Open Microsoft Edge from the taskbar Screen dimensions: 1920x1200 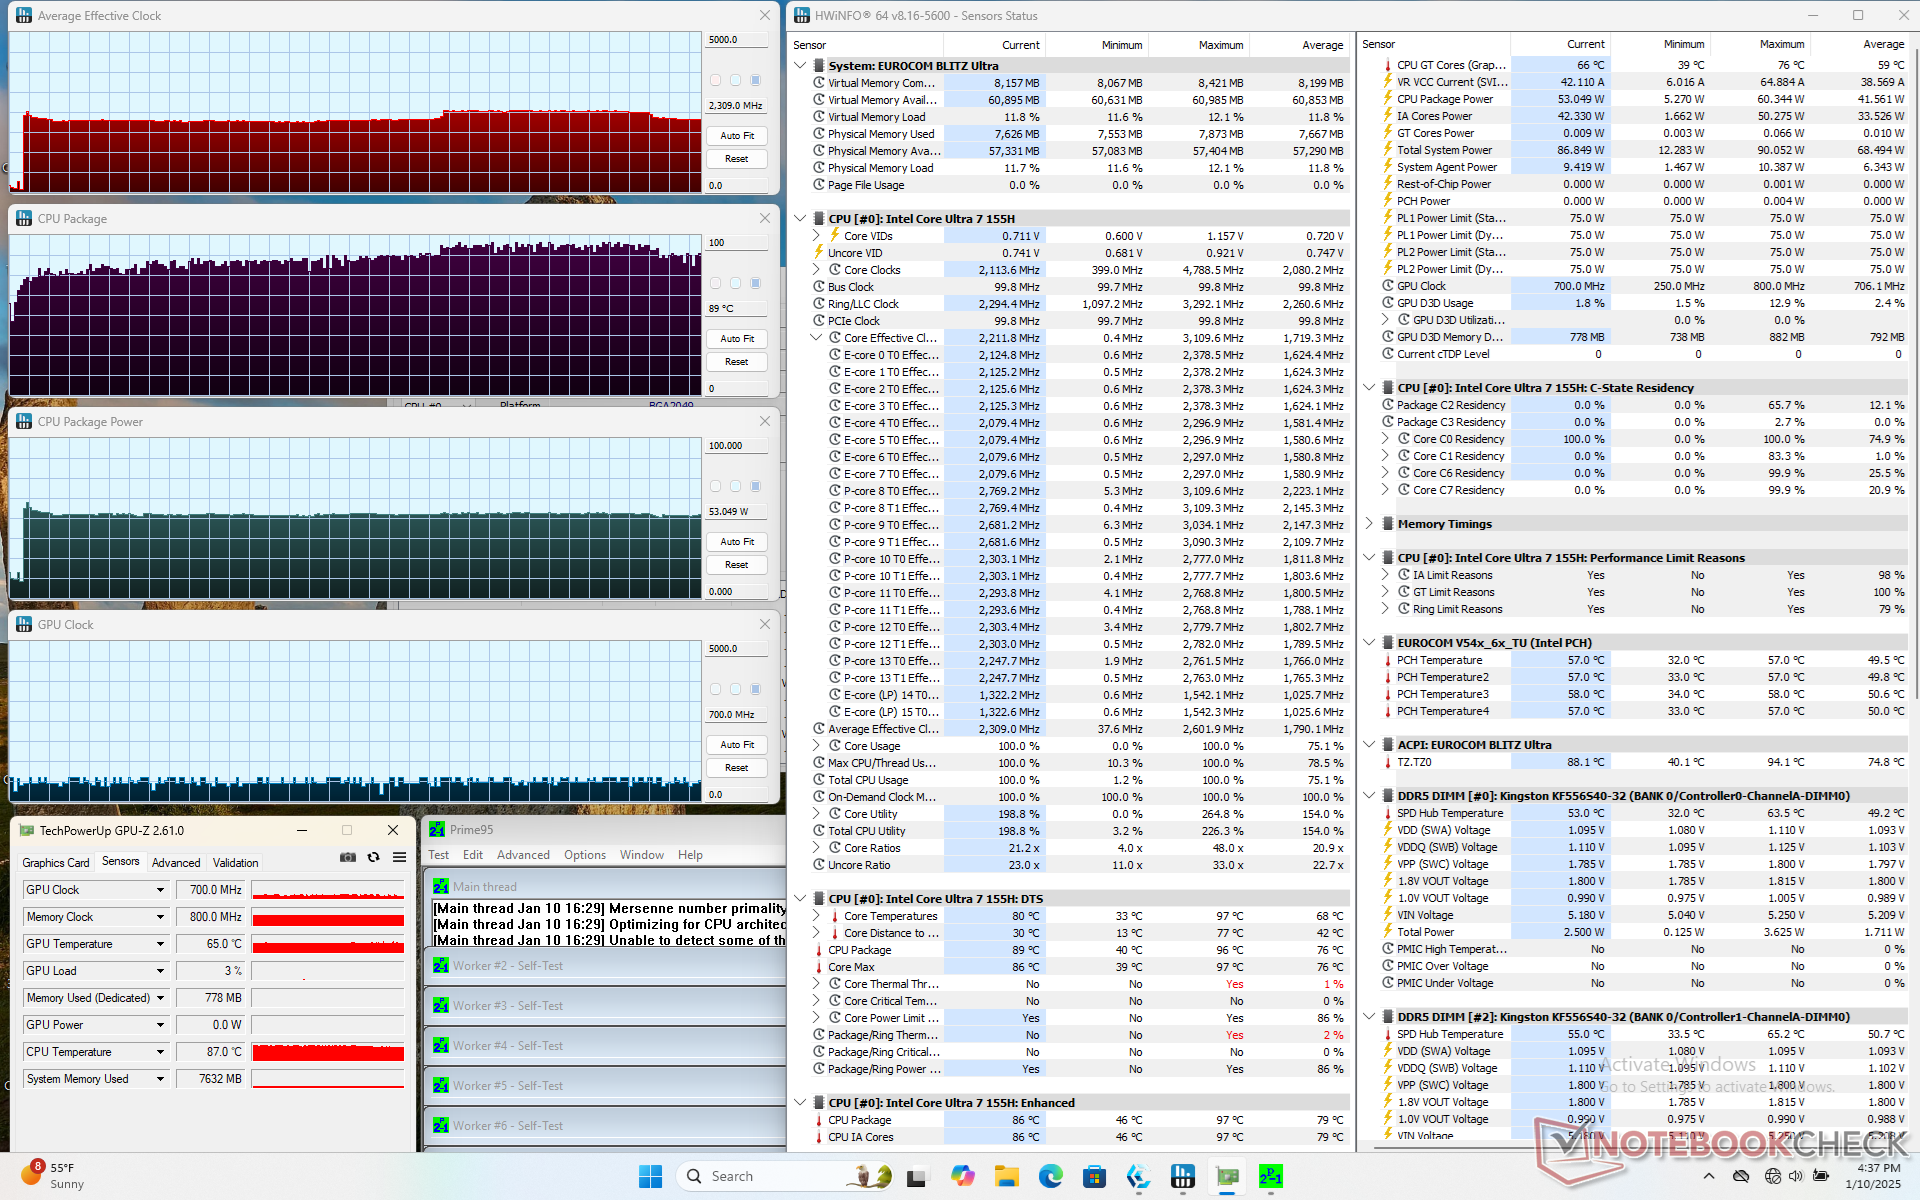tap(1050, 1176)
